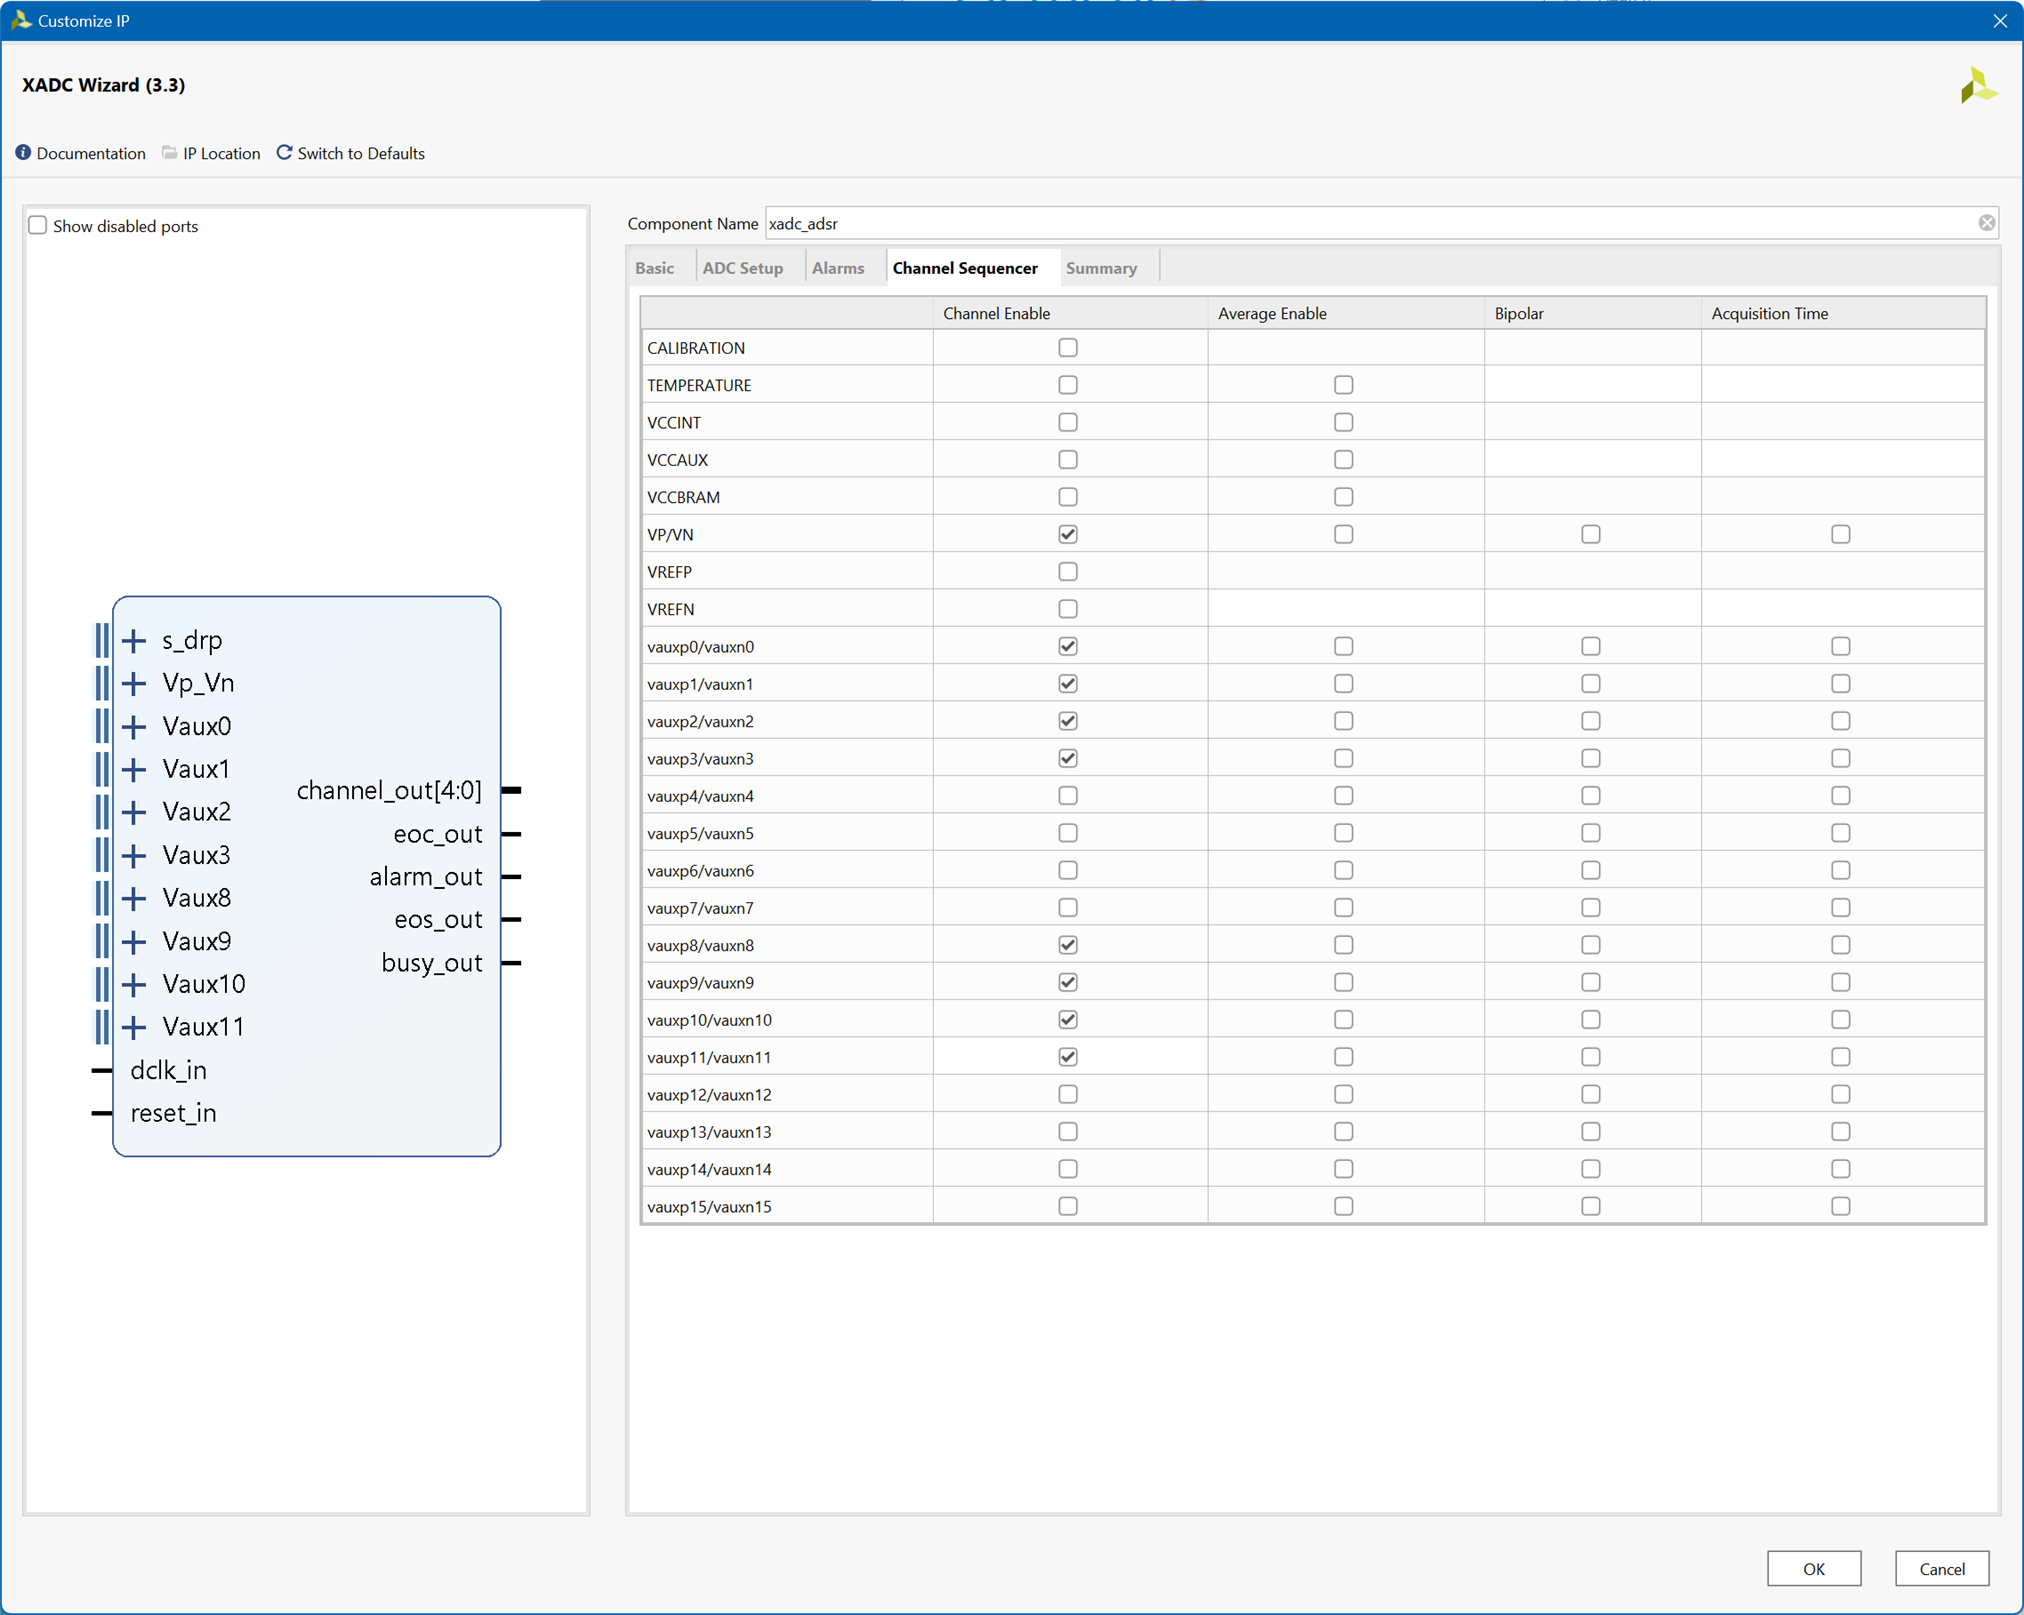
Task: Expand the Vaux11 port in block diagram
Action: (134, 1027)
